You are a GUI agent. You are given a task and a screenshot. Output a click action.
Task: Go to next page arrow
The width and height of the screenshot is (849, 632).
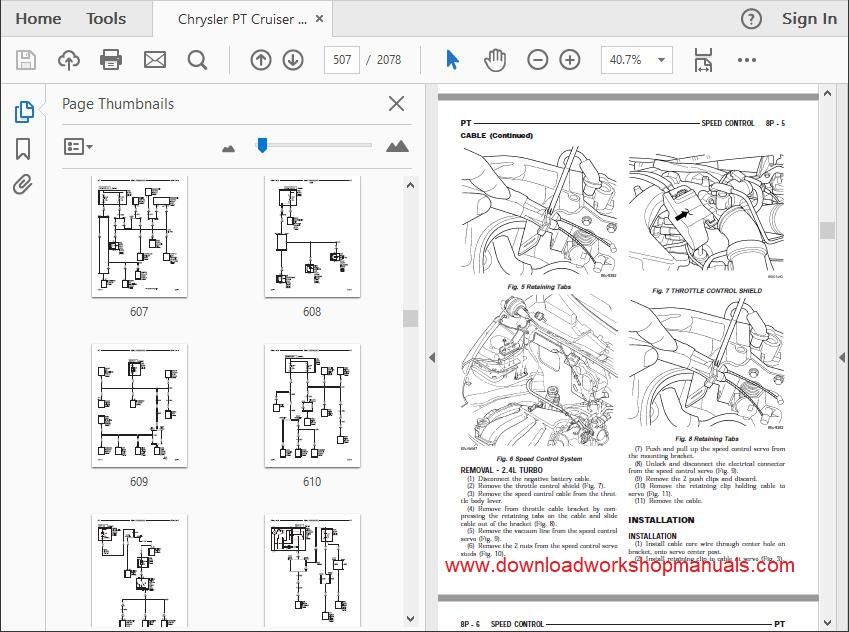tap(293, 60)
